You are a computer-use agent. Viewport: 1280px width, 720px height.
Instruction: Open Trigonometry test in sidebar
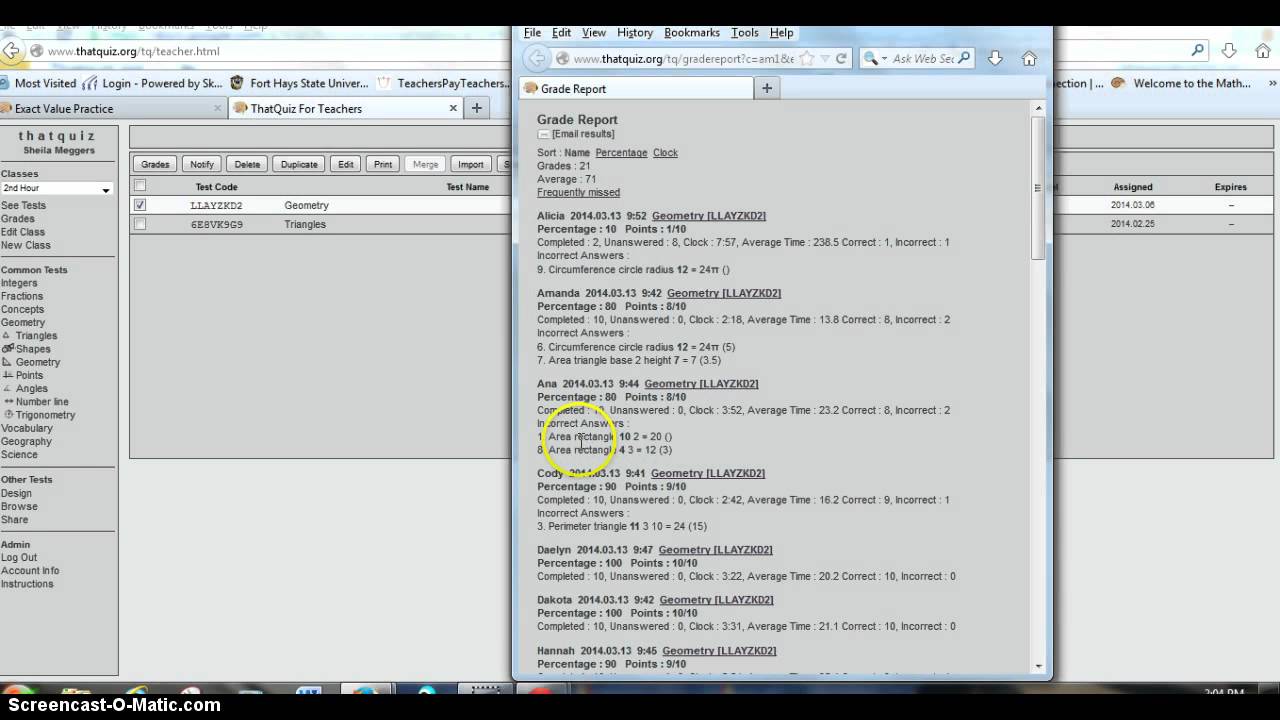point(45,415)
